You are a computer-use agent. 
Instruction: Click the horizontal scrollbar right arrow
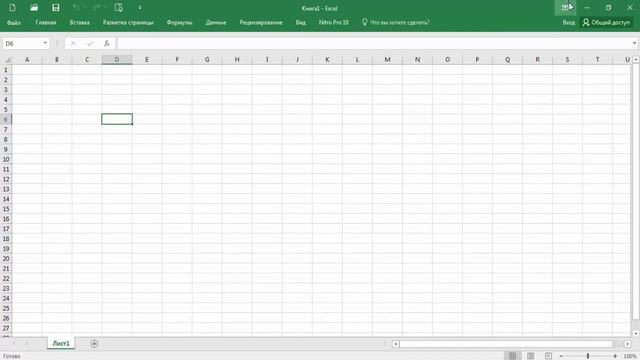coord(627,344)
